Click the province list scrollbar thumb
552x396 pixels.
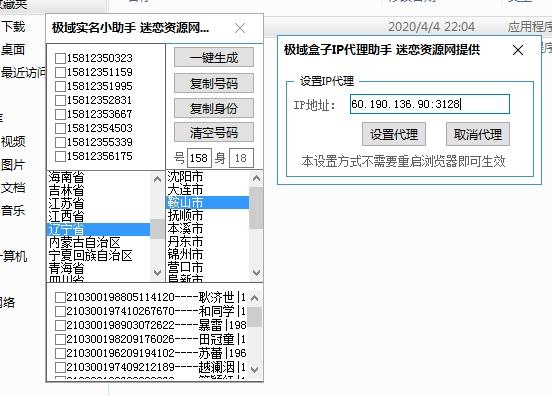(x=157, y=229)
